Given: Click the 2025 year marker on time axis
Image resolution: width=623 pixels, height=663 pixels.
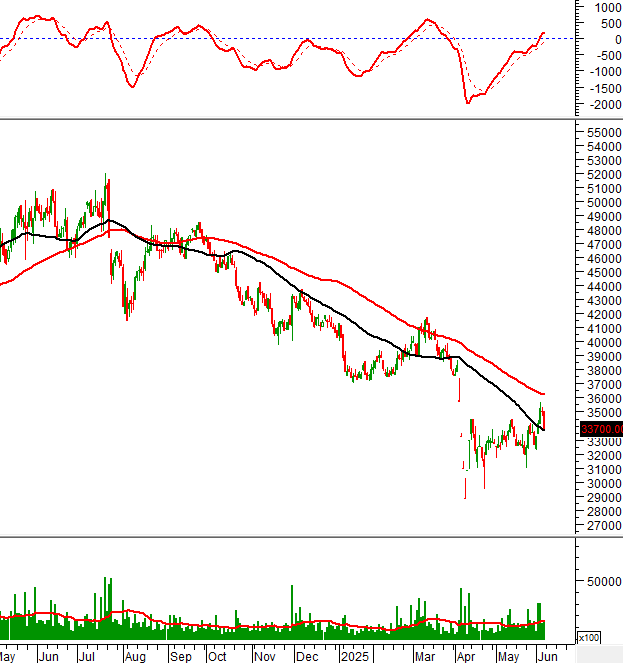Looking at the screenshot, I should coord(355,657).
